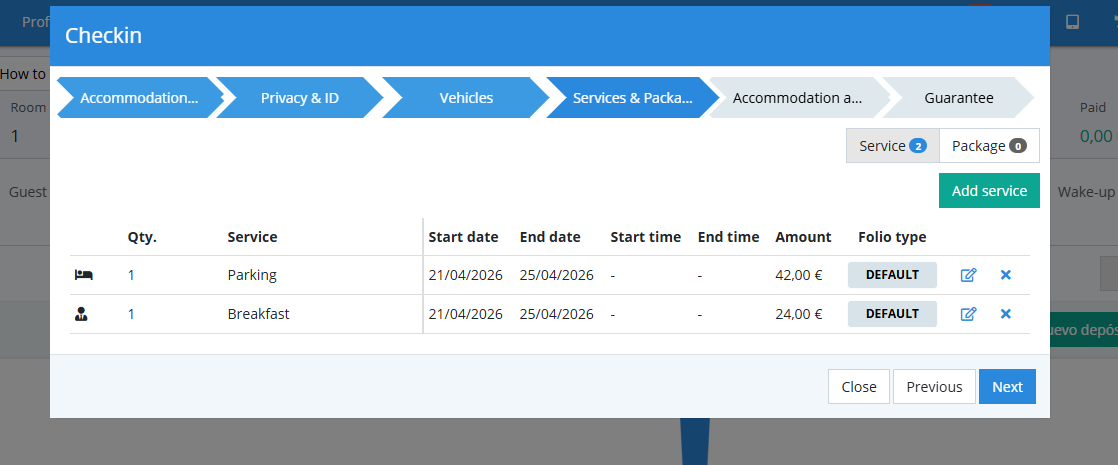
Task: Select Services & Packages step
Action: click(632, 98)
